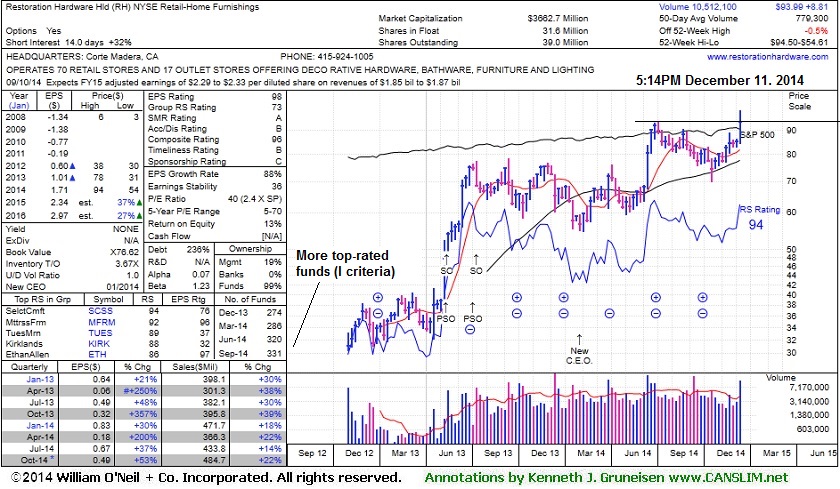Click the PHONE: 415-924-1005 text

click(327, 57)
